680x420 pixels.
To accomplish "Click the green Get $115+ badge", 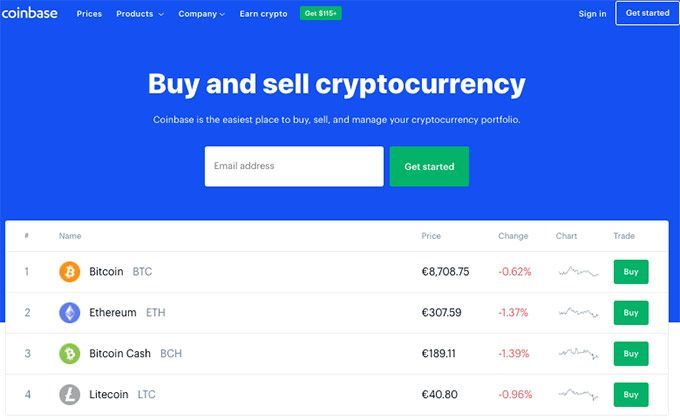I will click(x=320, y=13).
